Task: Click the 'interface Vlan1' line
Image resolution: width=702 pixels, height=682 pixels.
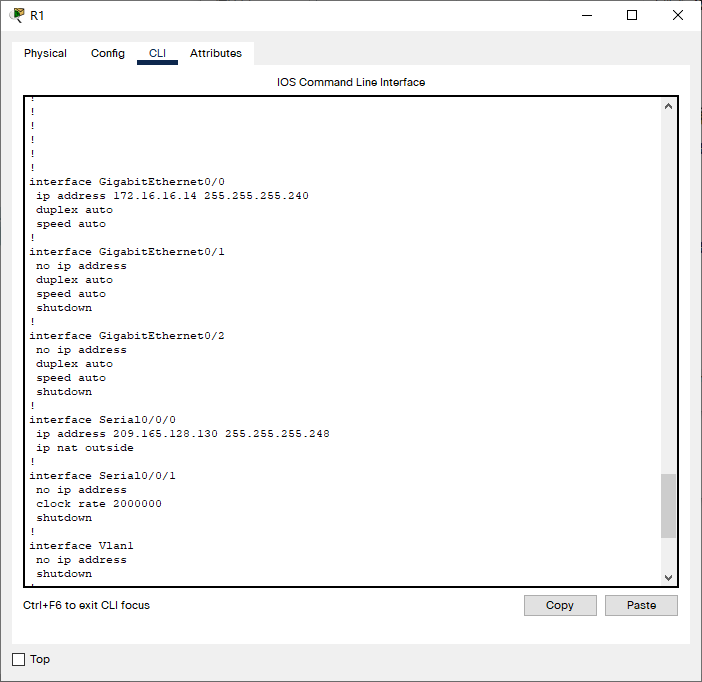Action: click(81, 546)
